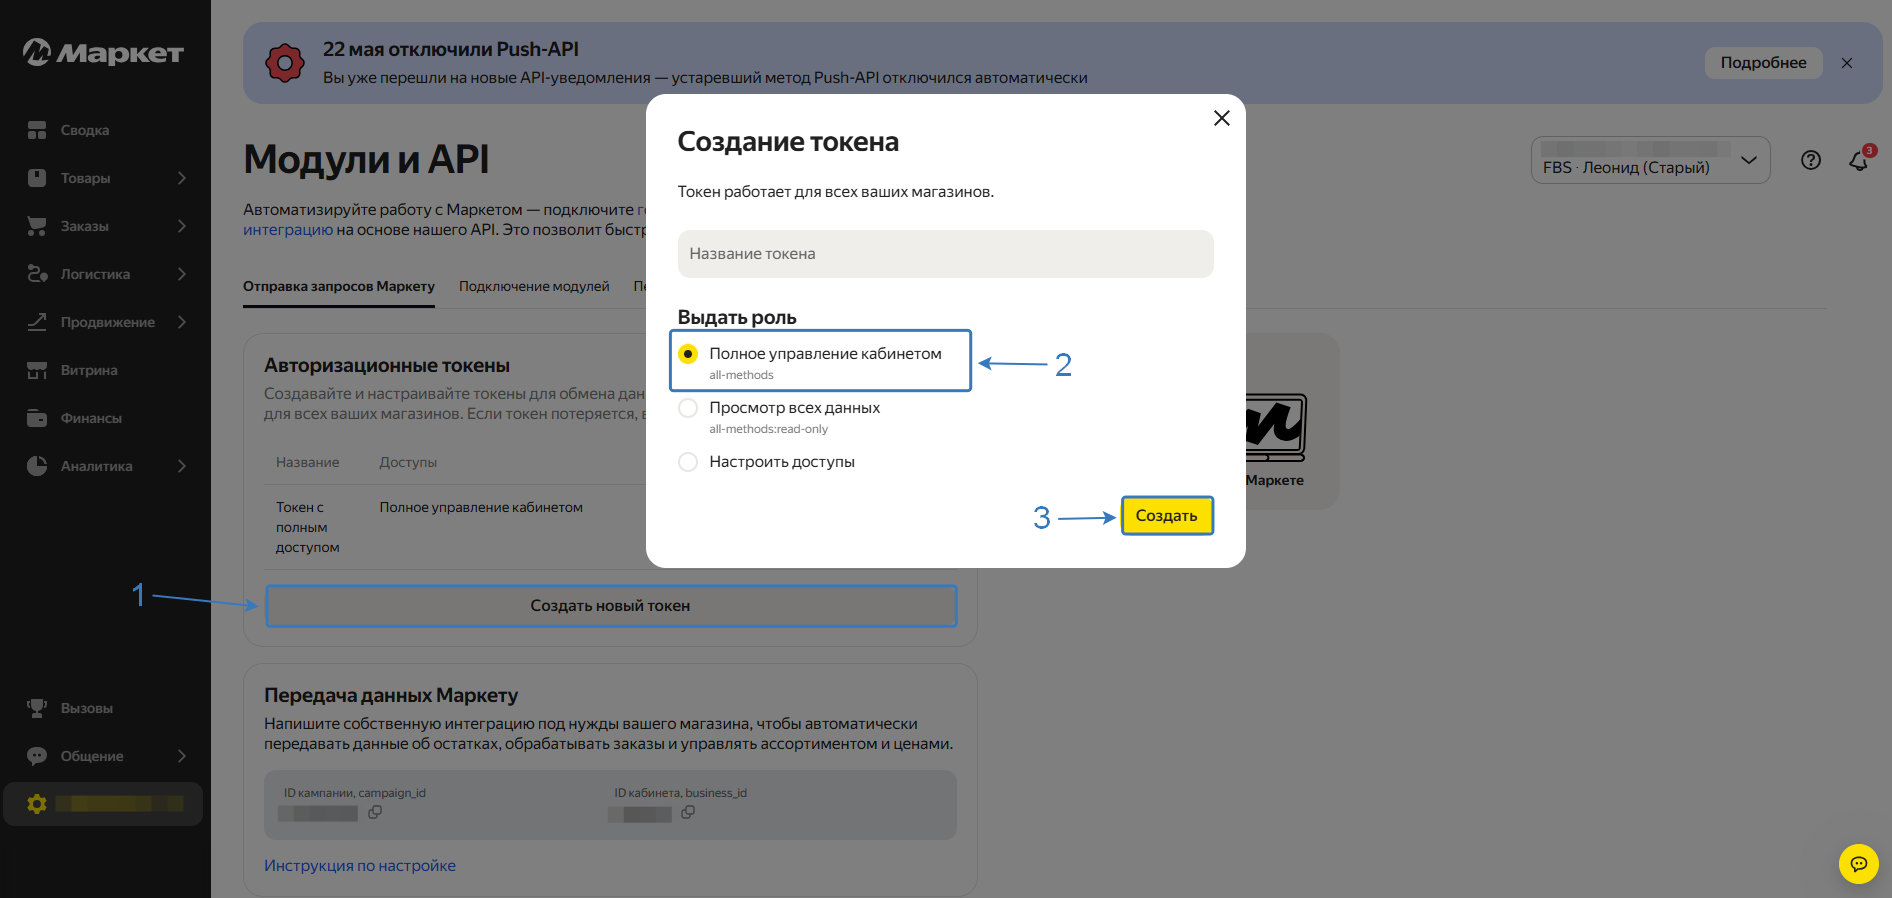Click the Заказы cart icon
This screenshot has width=1892, height=898.
(37, 226)
